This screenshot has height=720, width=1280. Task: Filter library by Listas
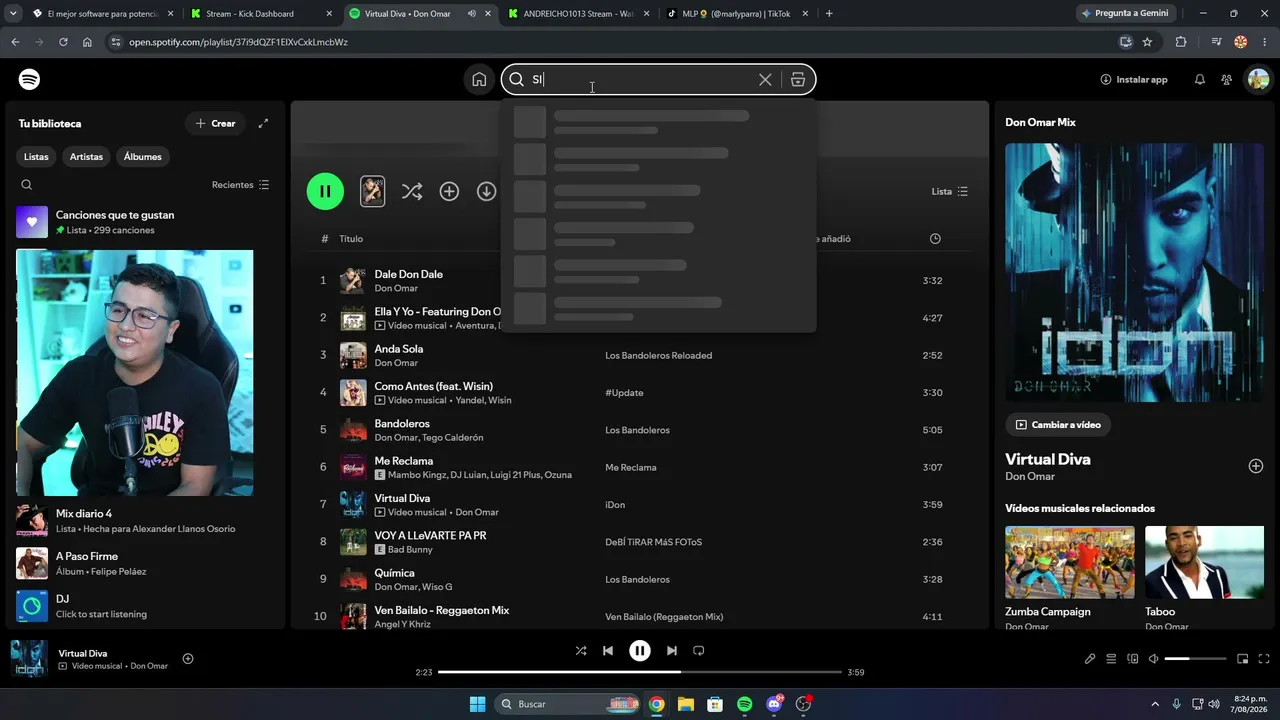(x=36, y=157)
